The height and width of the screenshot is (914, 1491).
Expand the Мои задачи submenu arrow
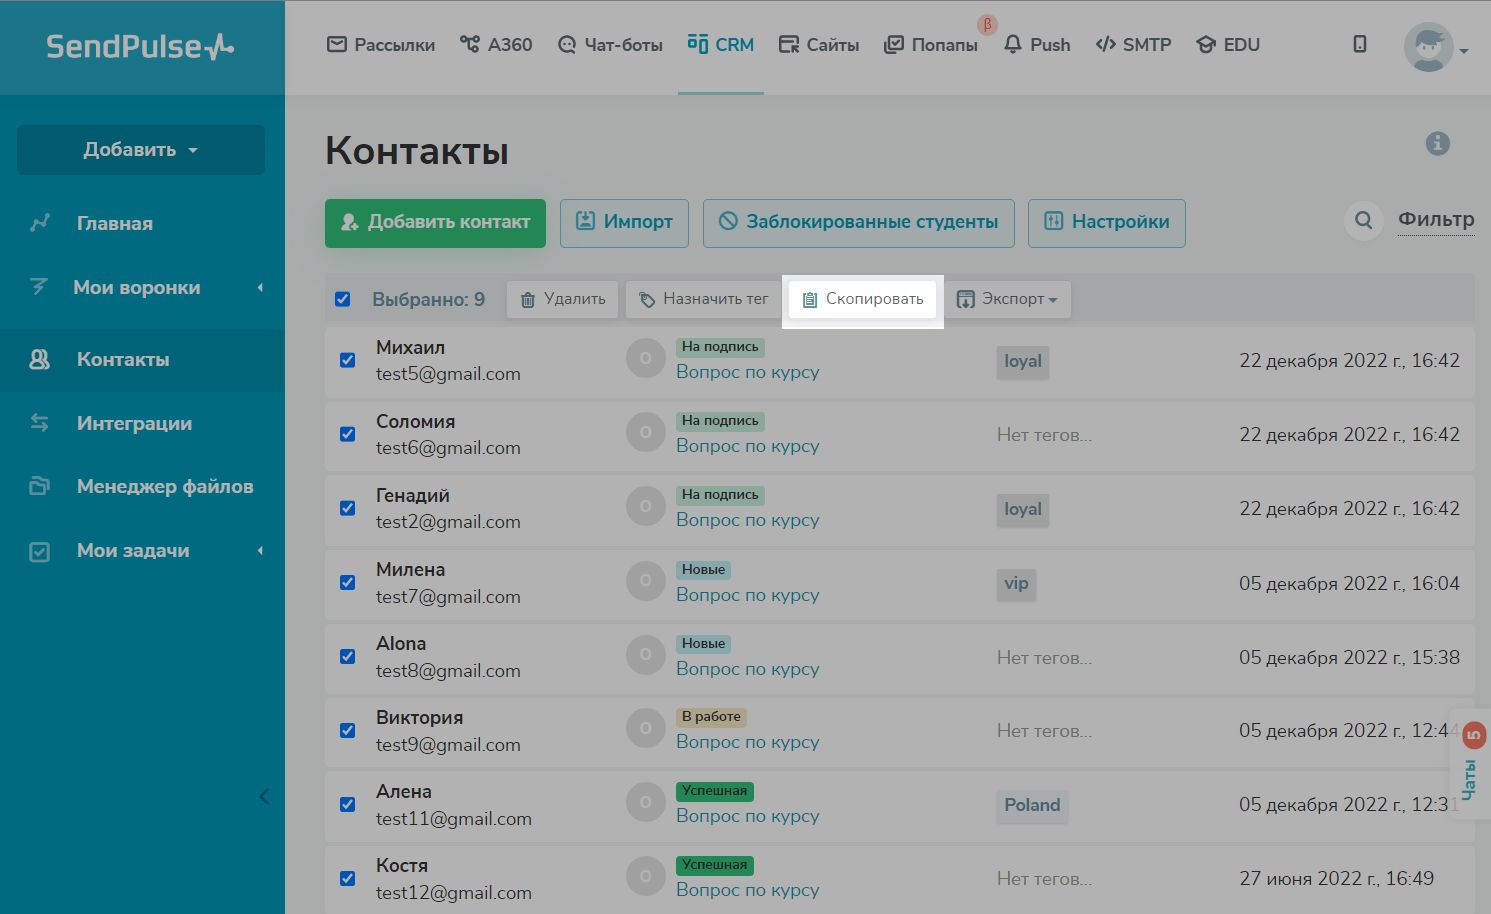click(260, 551)
